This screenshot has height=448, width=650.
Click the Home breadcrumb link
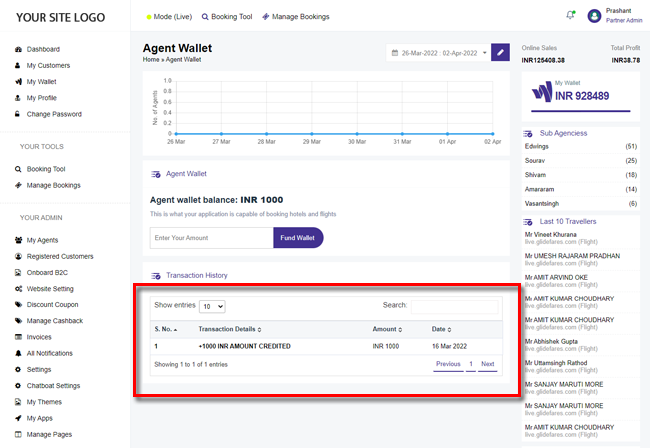(151, 60)
